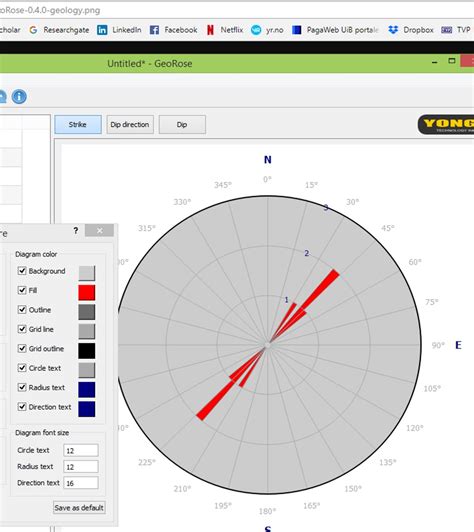Switch to the Dip direction tab
Screen dimensions: 474x532
pyautogui.click(x=130, y=125)
